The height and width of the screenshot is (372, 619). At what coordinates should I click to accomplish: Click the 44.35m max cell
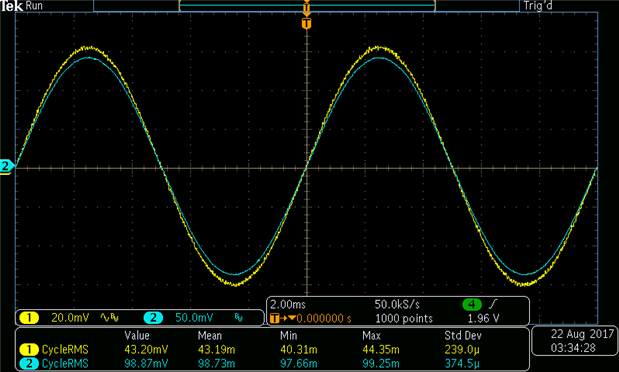click(x=381, y=350)
